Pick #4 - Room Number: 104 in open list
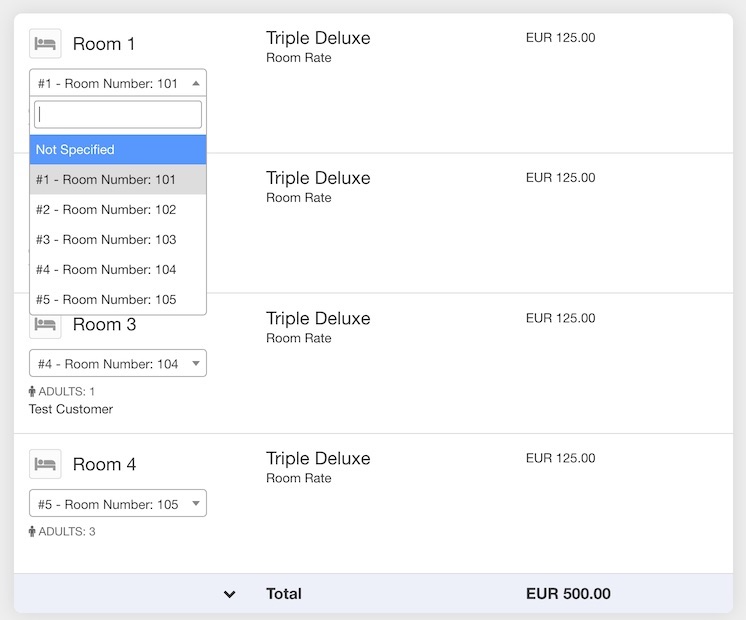 click(118, 269)
